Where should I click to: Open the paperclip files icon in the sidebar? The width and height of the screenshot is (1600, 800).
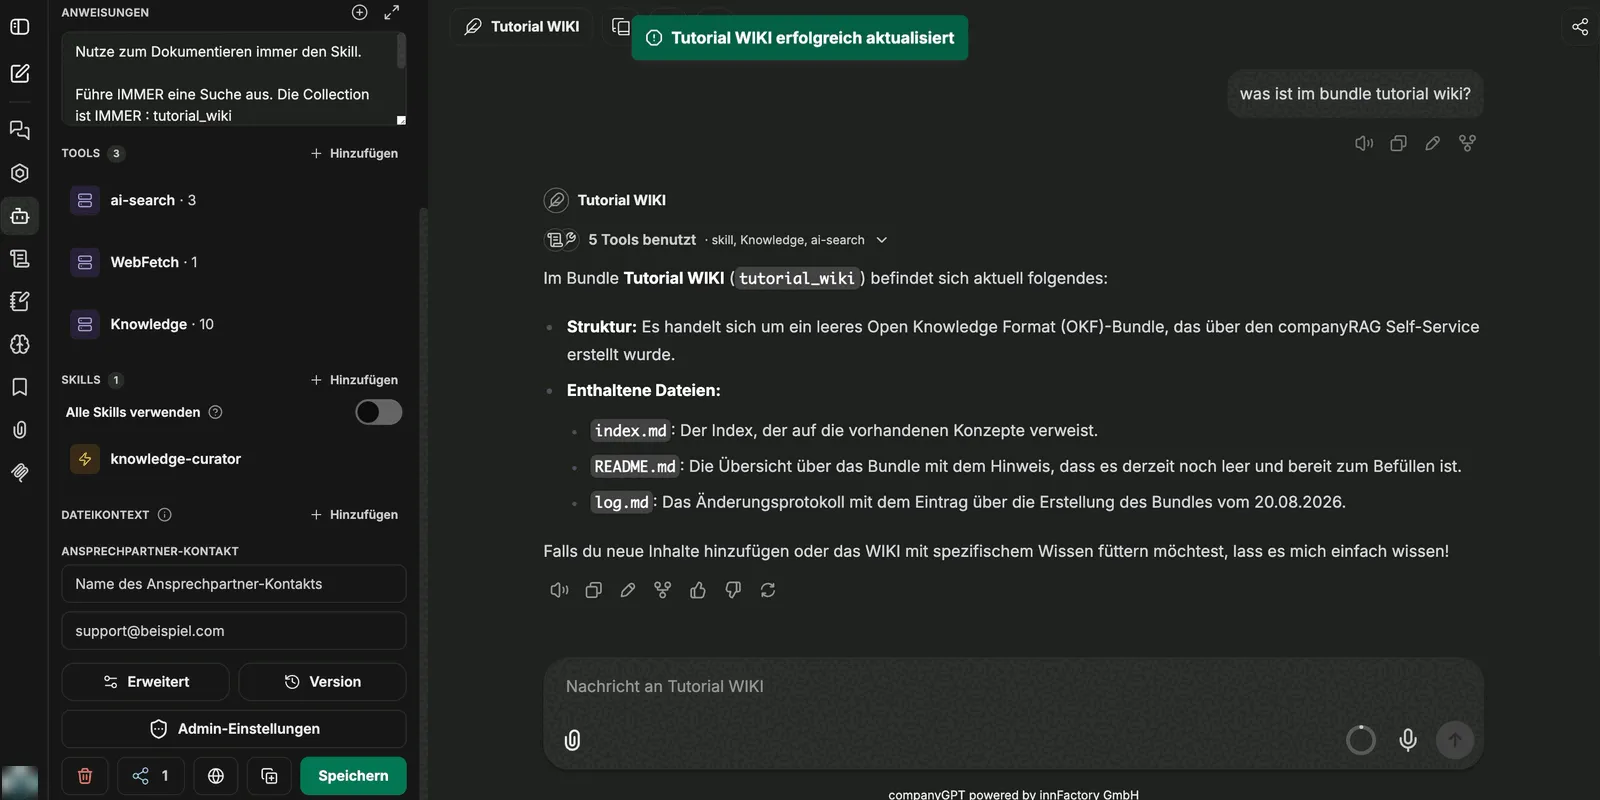[x=20, y=430]
